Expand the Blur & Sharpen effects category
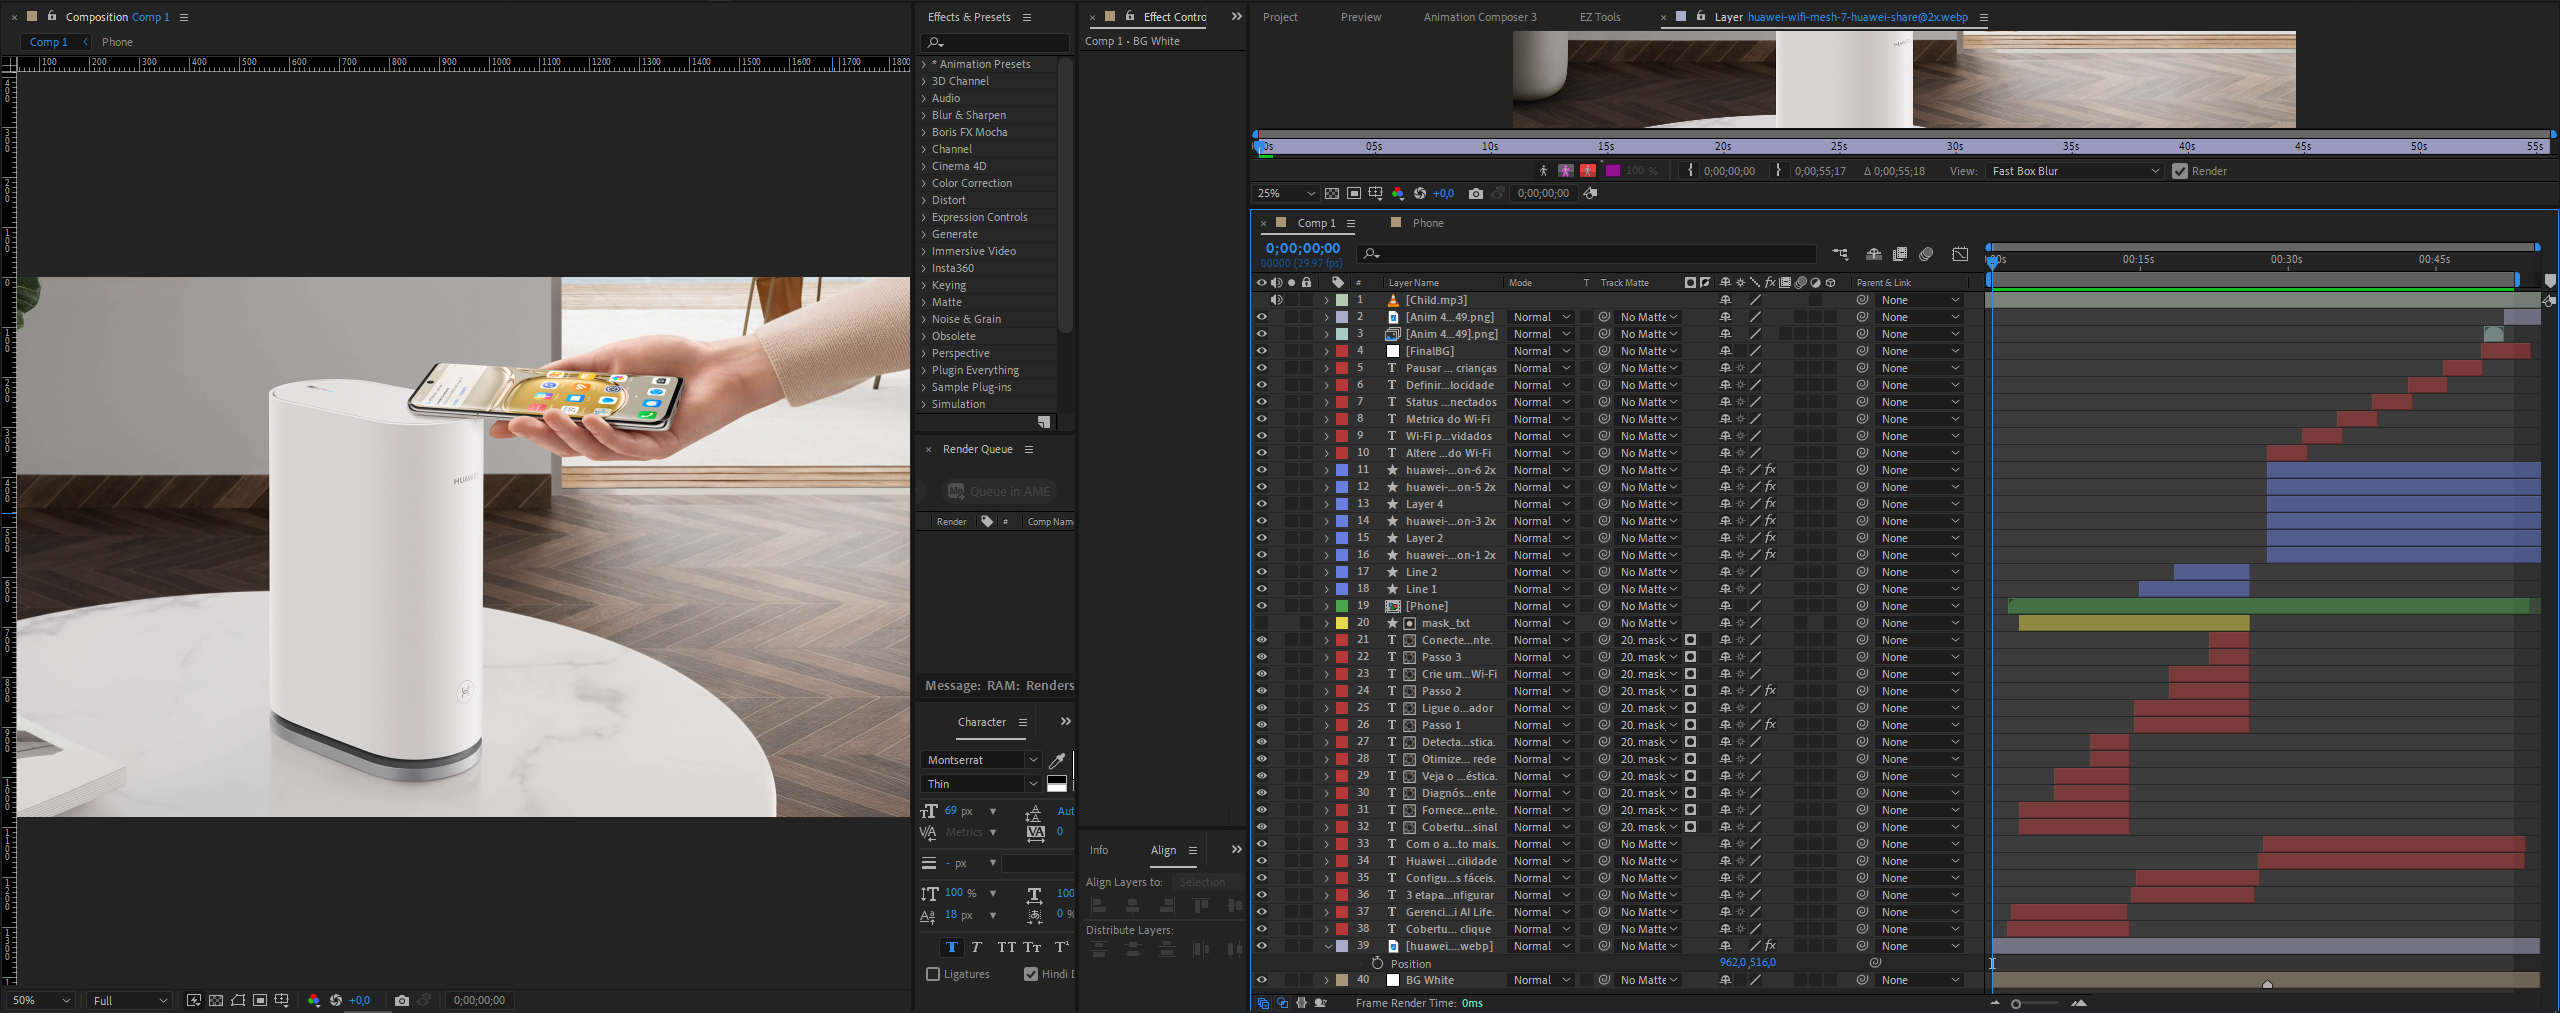Viewport: 2560px width, 1013px height. coord(924,115)
